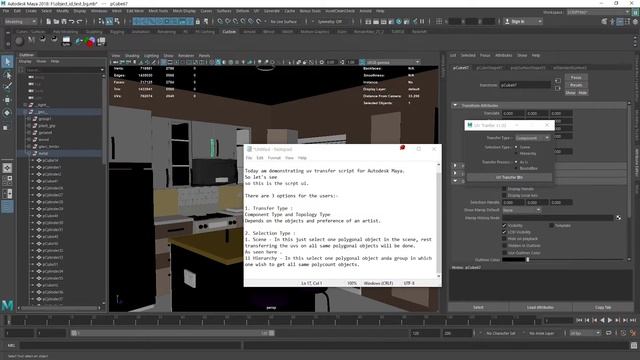The image size is (640, 360).
Task: Click go to end of playback range
Action: coord(633,320)
